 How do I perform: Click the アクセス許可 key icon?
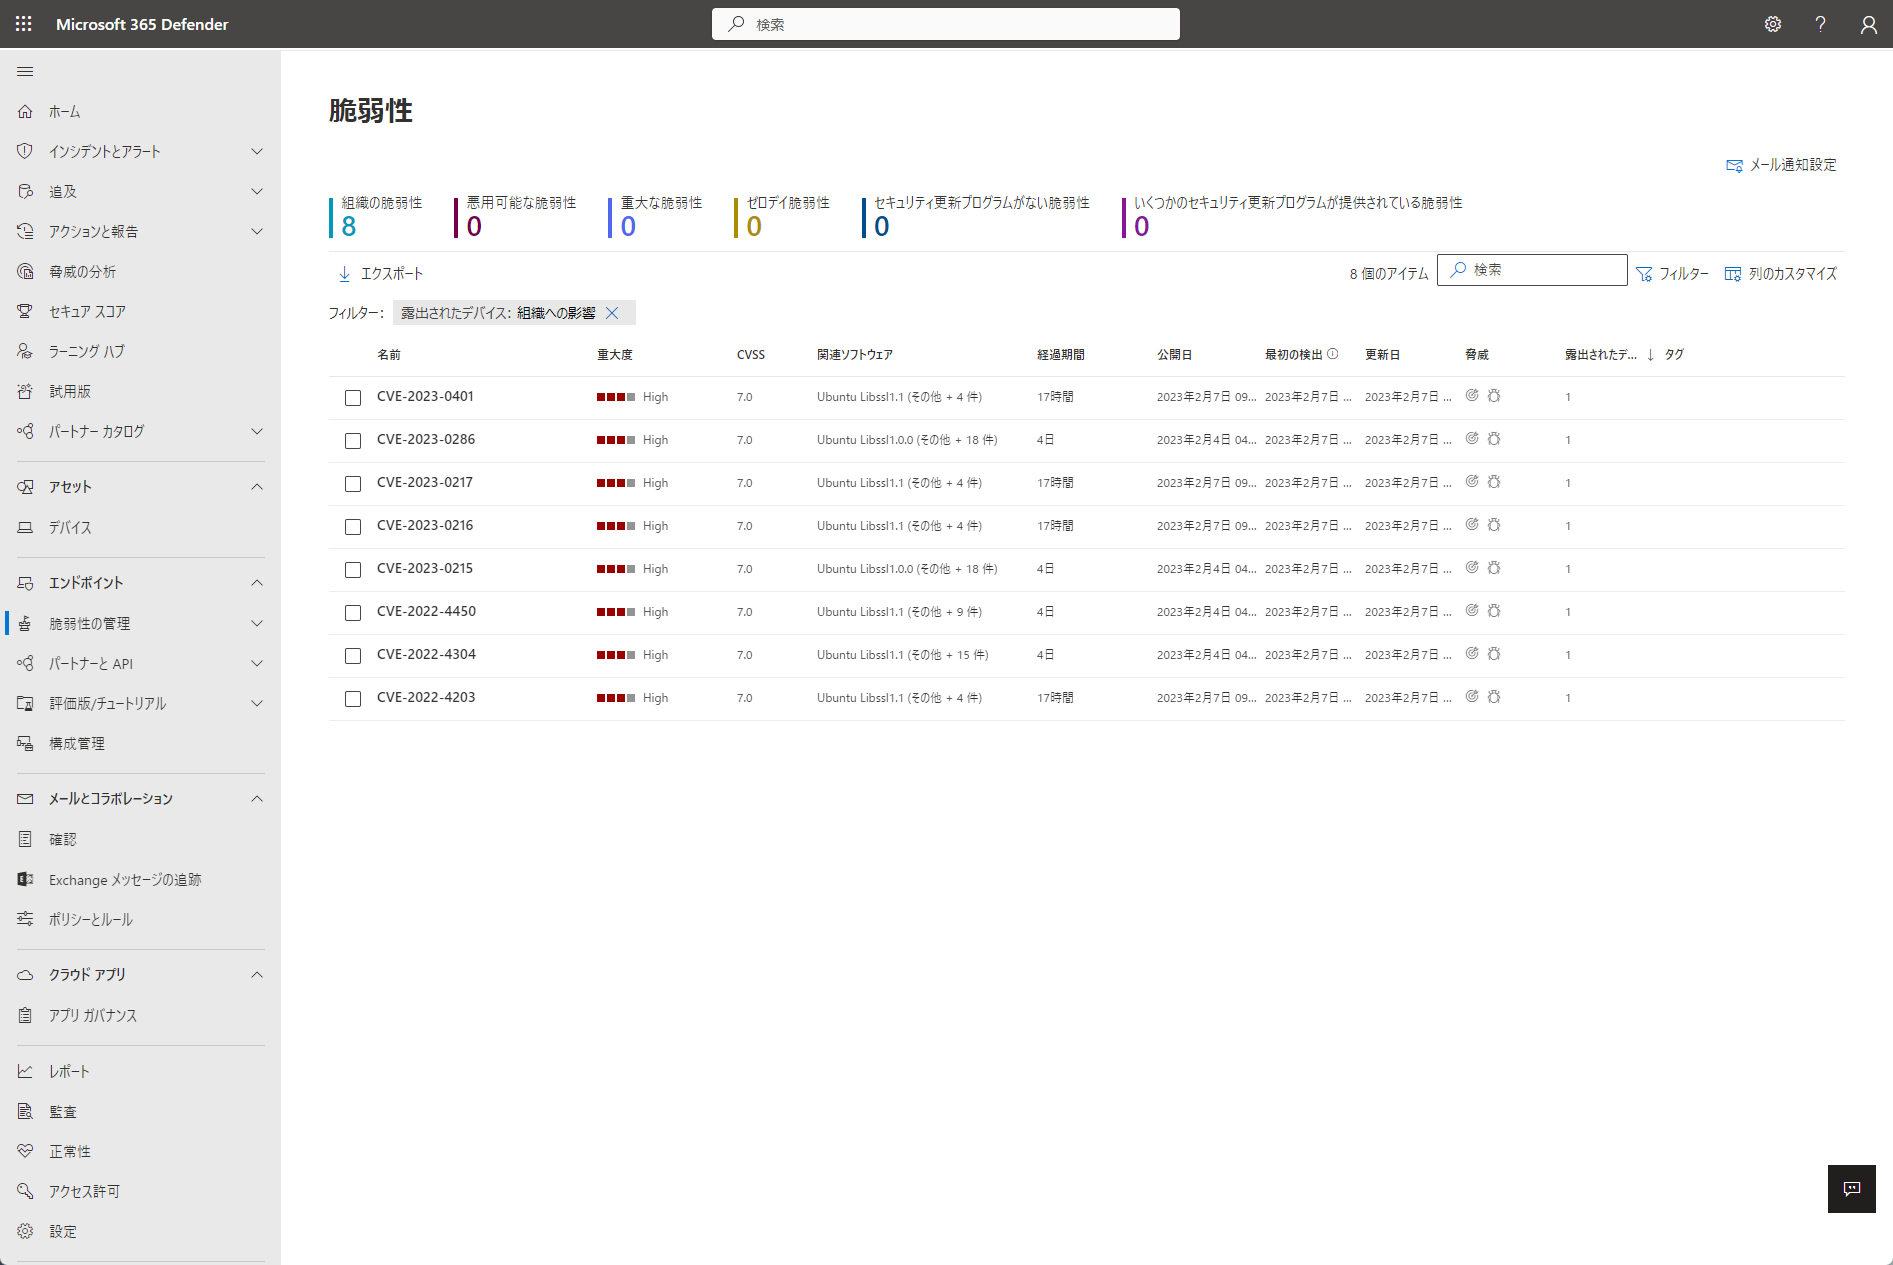tap(25, 1191)
